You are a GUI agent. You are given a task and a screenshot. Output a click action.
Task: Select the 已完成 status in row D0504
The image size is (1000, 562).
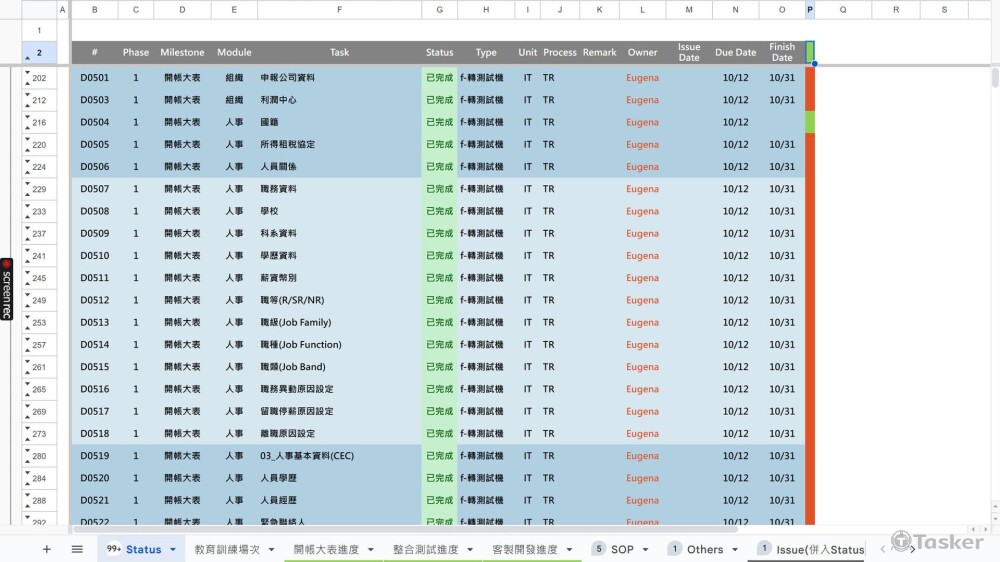pyautogui.click(x=439, y=122)
